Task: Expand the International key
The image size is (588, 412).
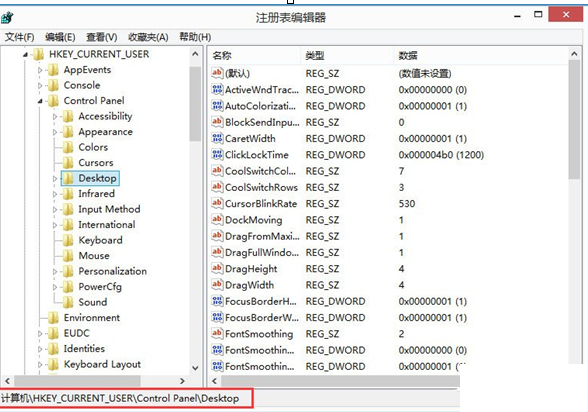Action: (x=55, y=225)
